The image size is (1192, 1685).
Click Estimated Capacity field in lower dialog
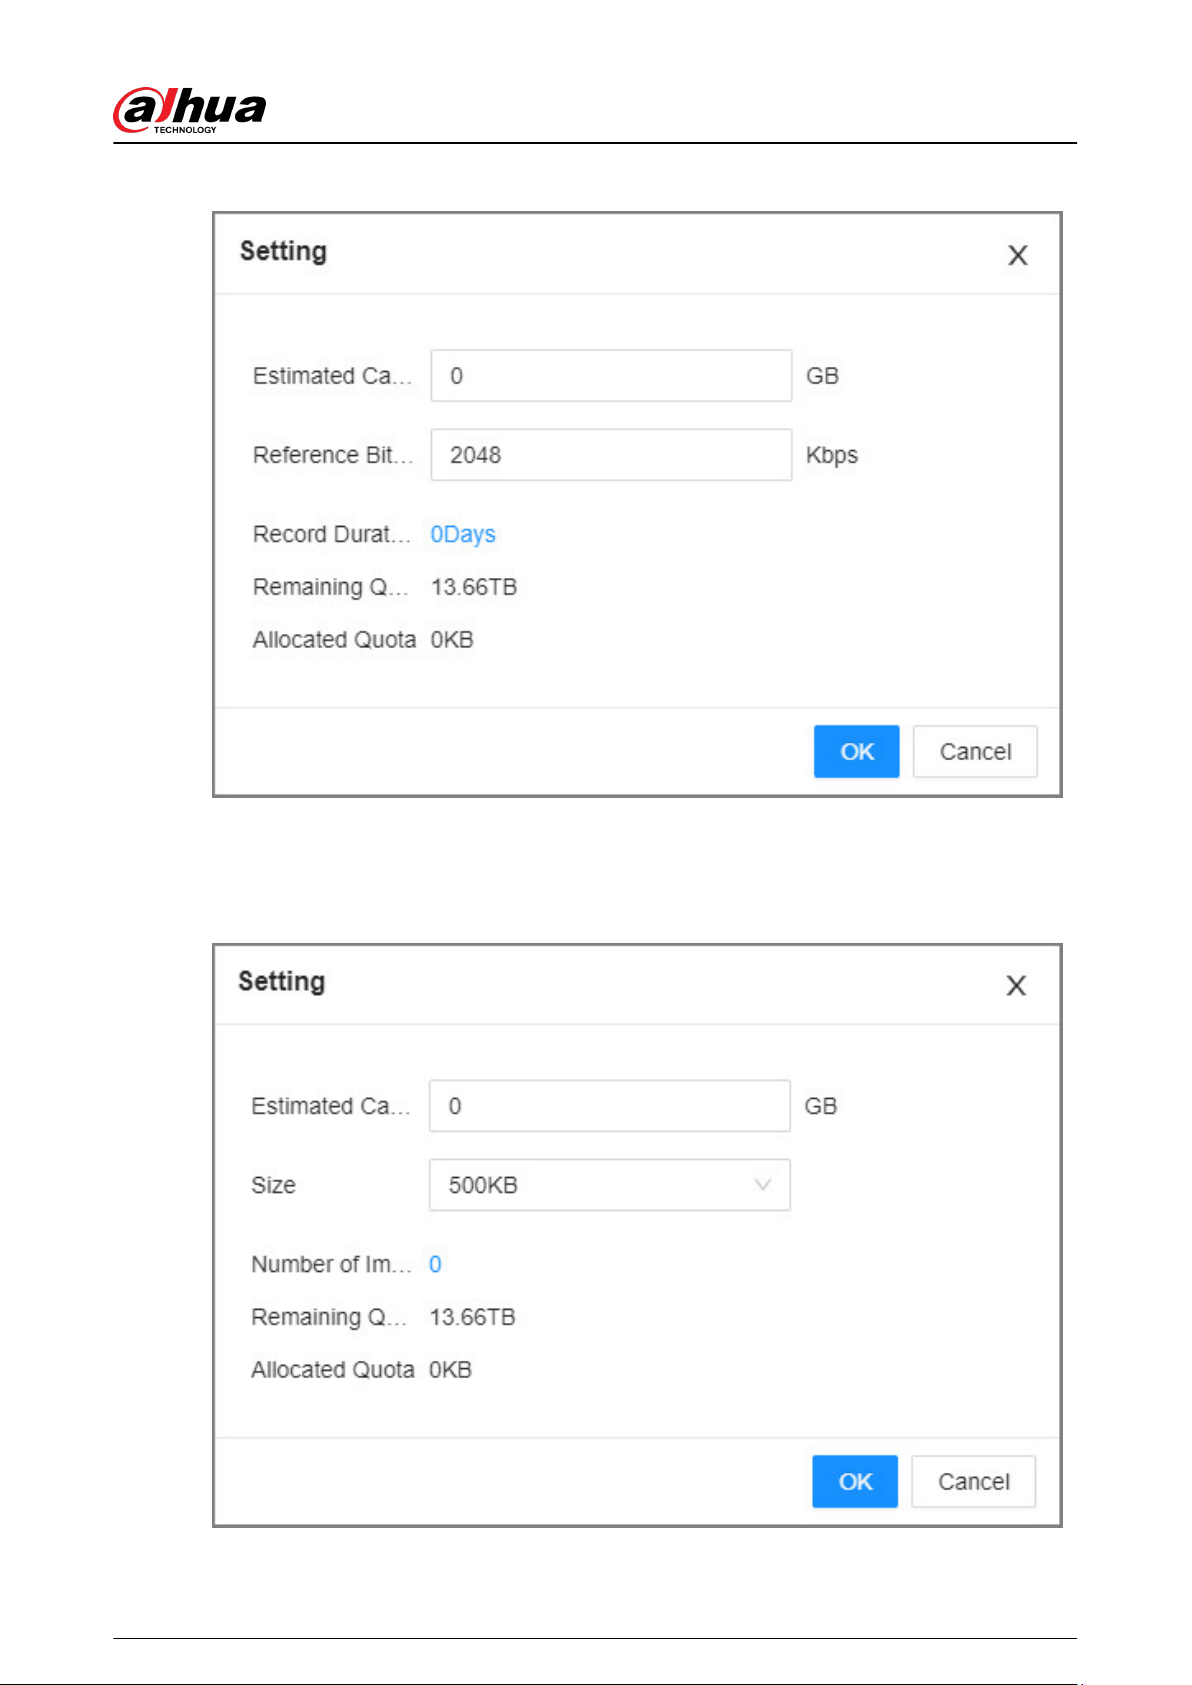(609, 1106)
